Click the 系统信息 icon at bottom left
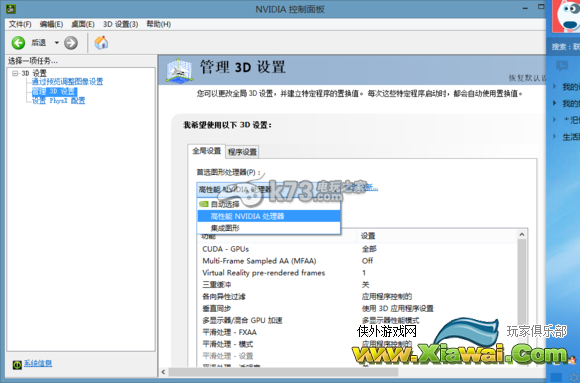 17,364
